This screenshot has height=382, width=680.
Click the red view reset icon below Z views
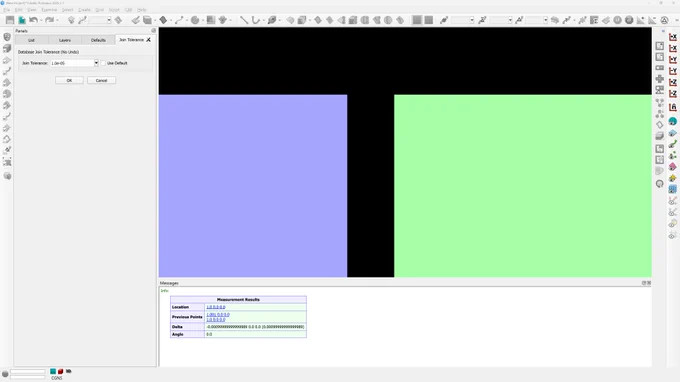click(x=673, y=107)
